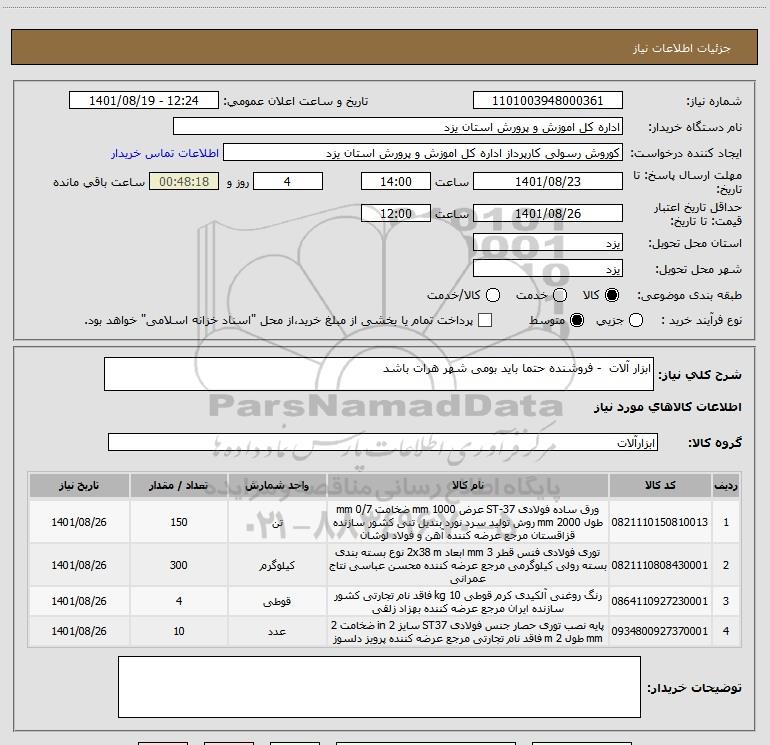Select item code 0821110808430001

[660, 565]
